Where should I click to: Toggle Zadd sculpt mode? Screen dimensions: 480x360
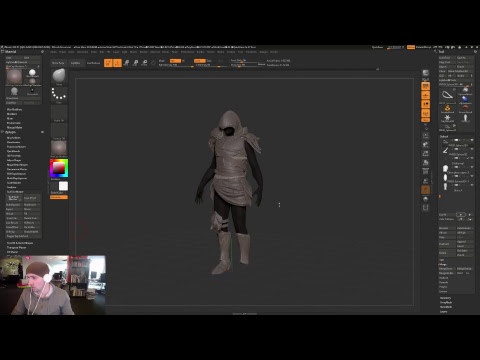(199, 61)
